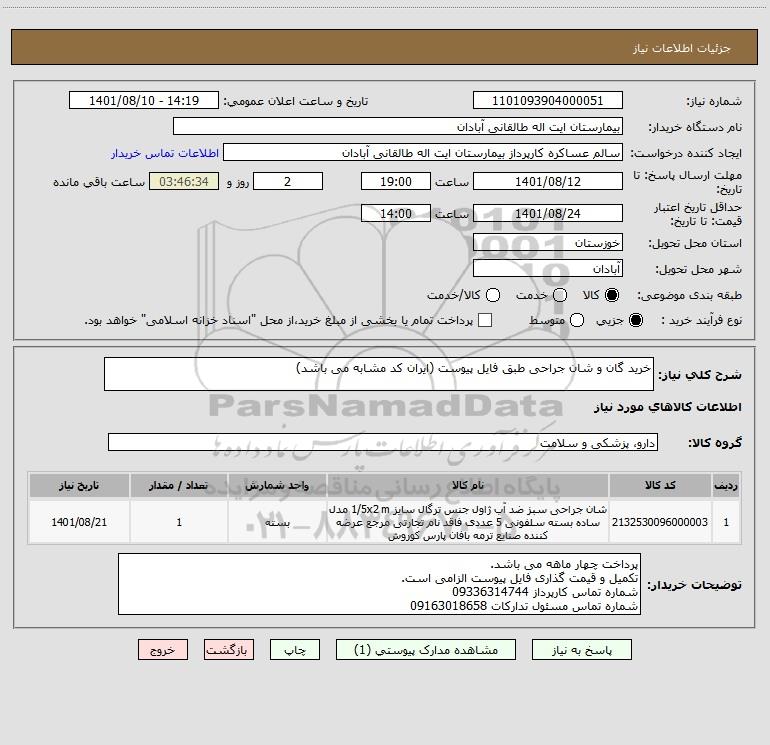Click the deadline time field 19:00
Viewport: 770px width, 745px height.
click(x=396, y=181)
